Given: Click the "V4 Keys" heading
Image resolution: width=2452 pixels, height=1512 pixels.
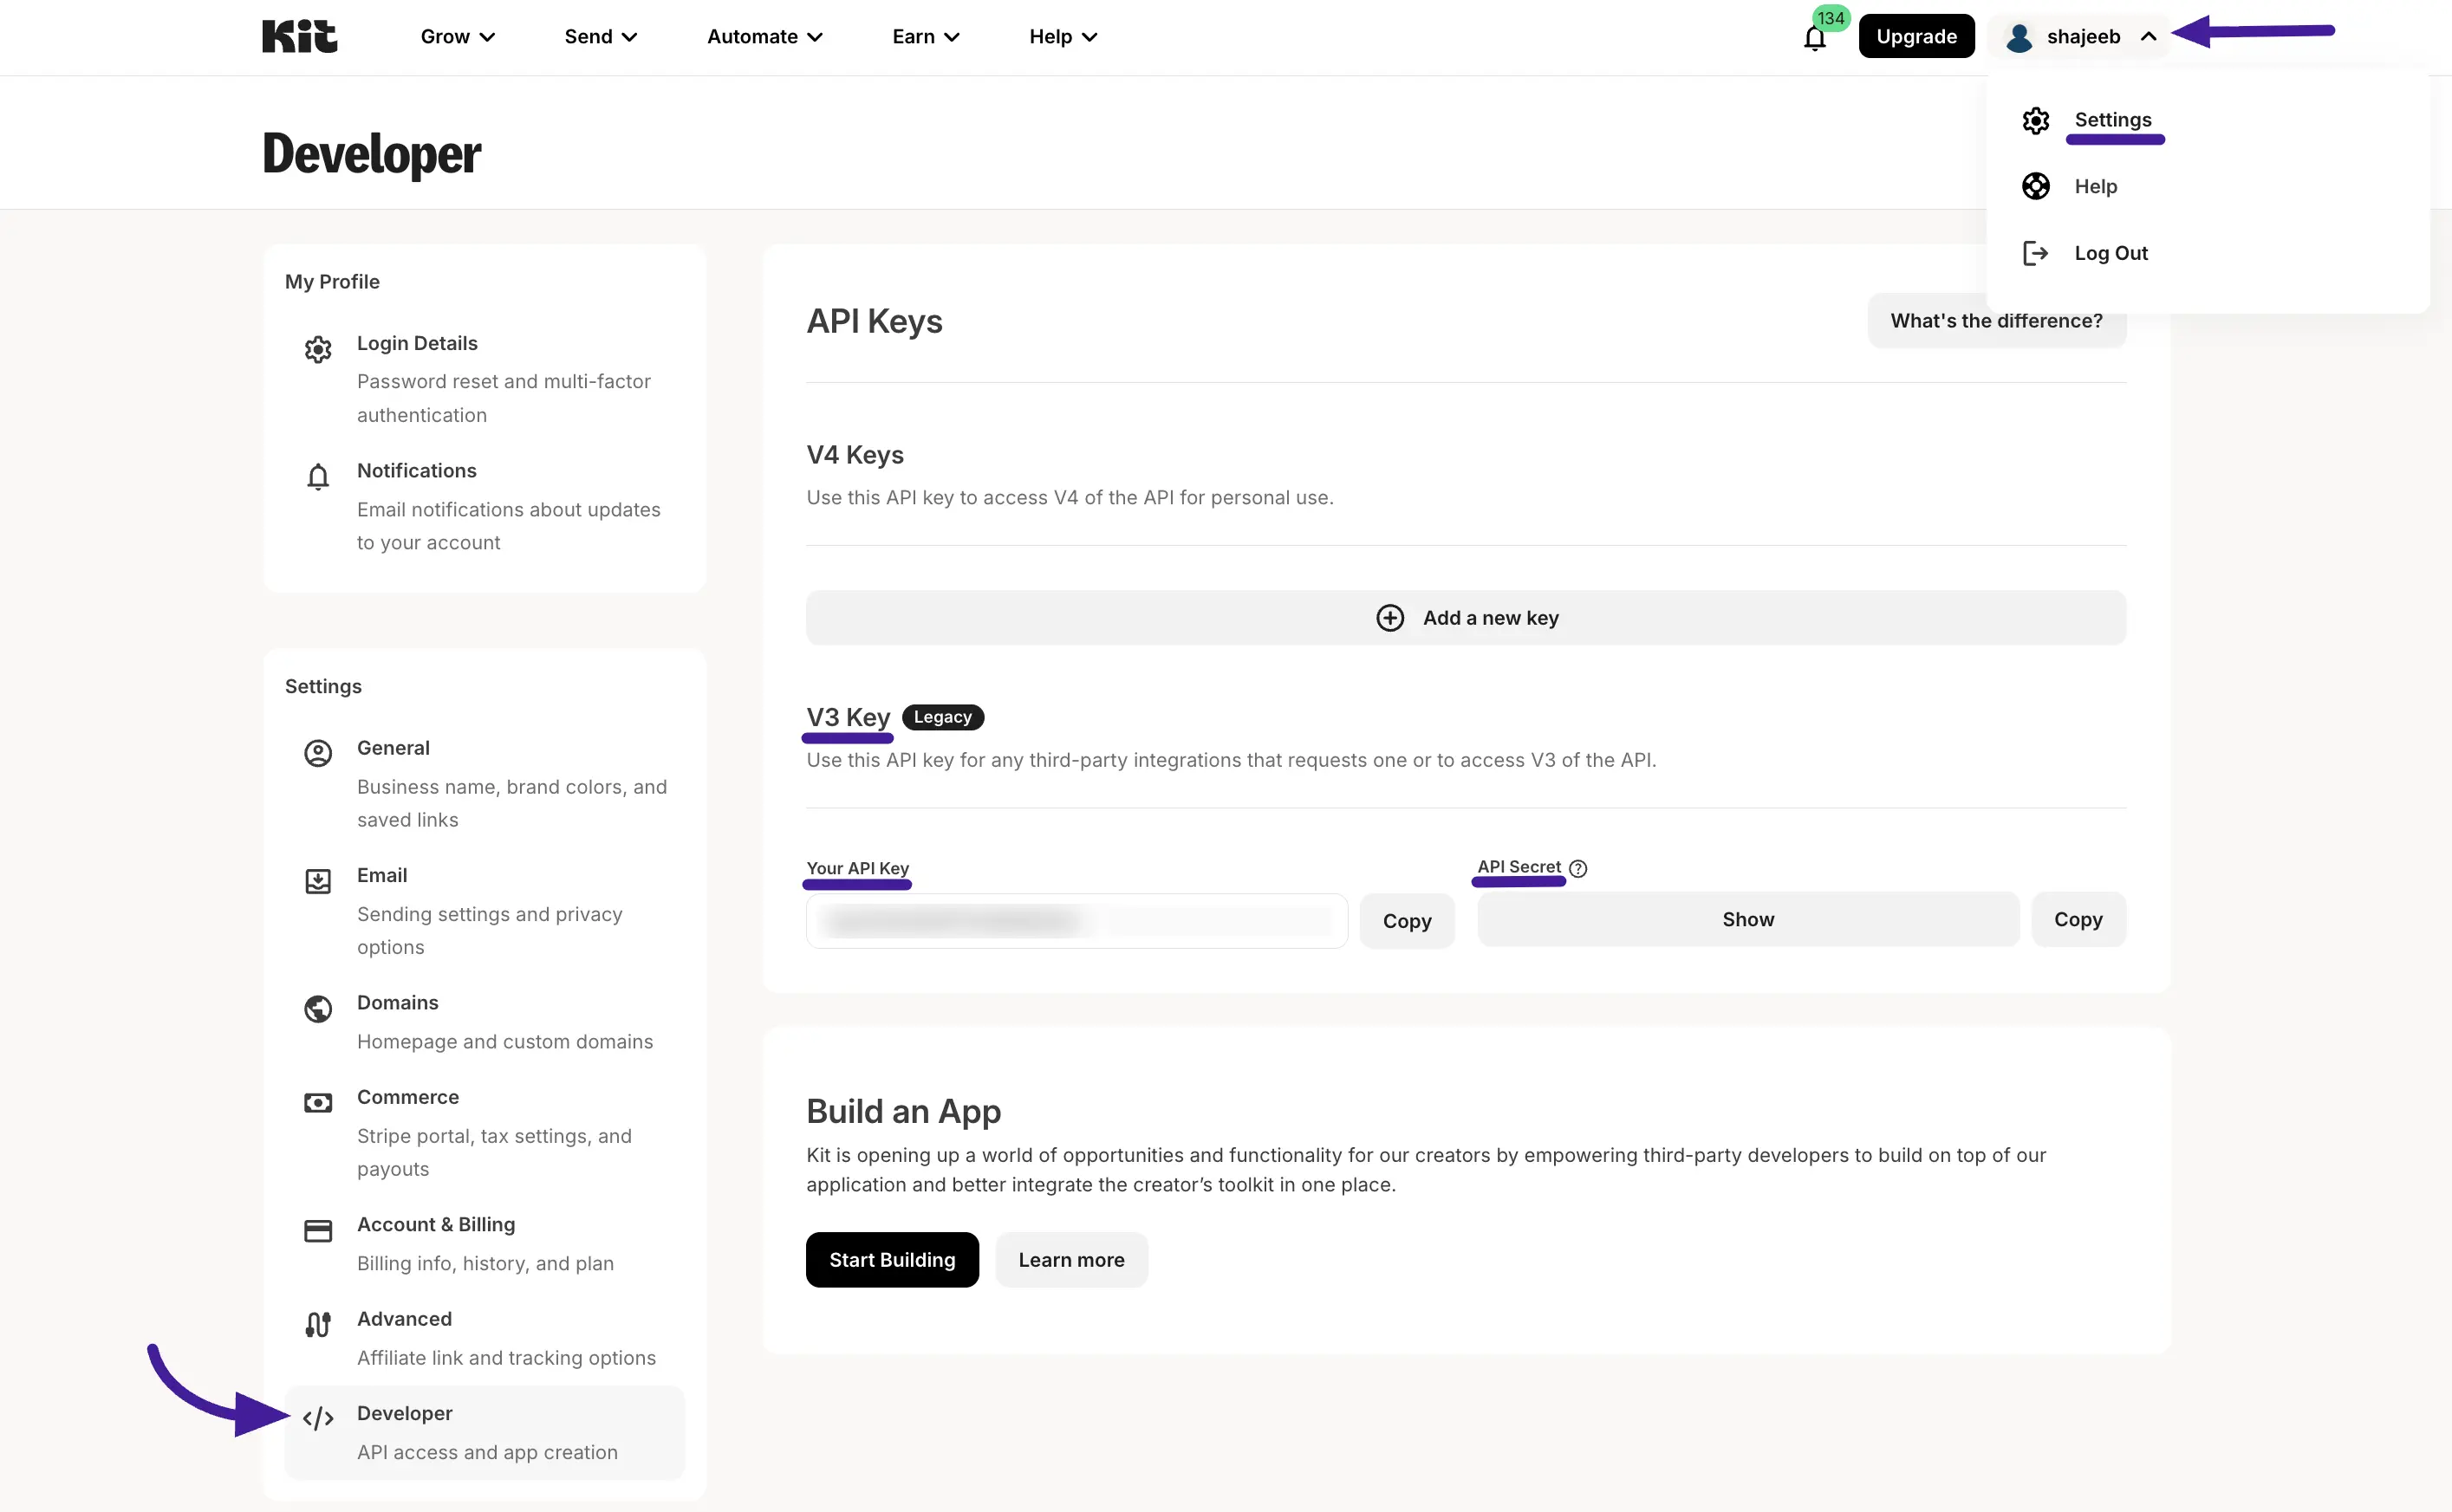Looking at the screenshot, I should coord(855,455).
